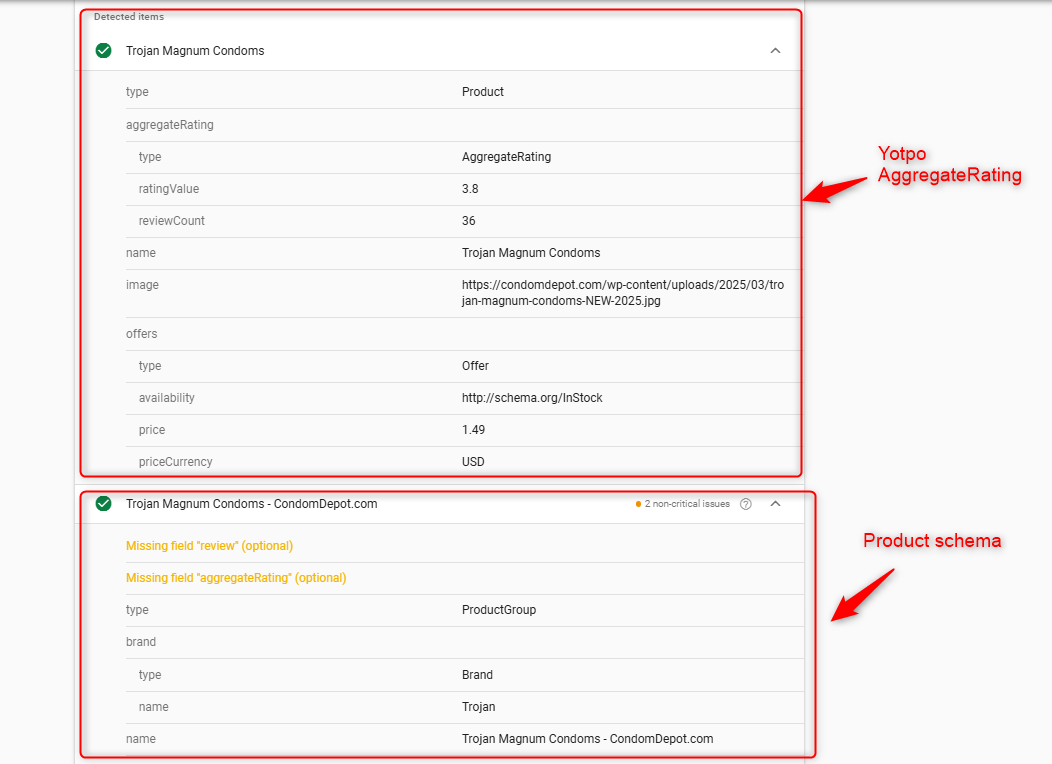Screen dimensions: 1052x764
Task: Select bottom name value 'Trojan Magnum Condoms - CondomDepot.com'
Action: tap(587, 739)
